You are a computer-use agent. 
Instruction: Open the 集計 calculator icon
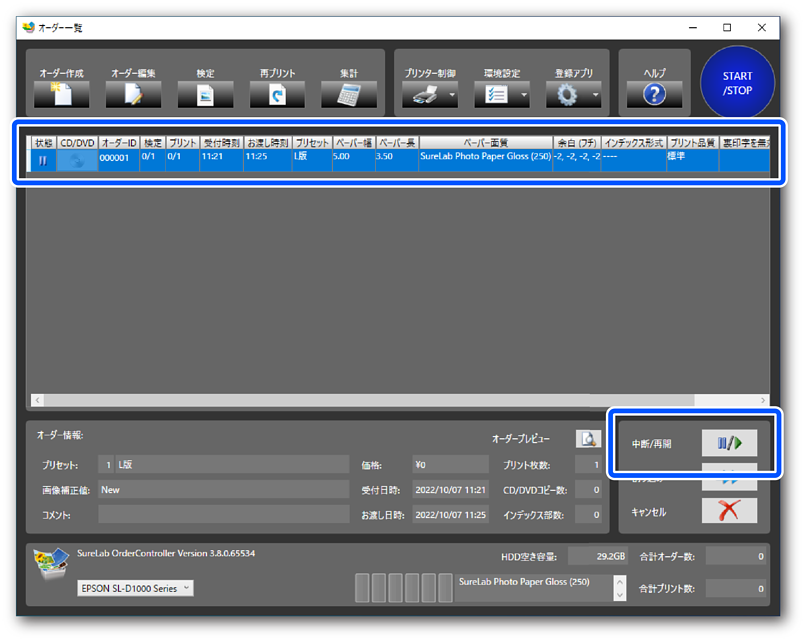349,95
